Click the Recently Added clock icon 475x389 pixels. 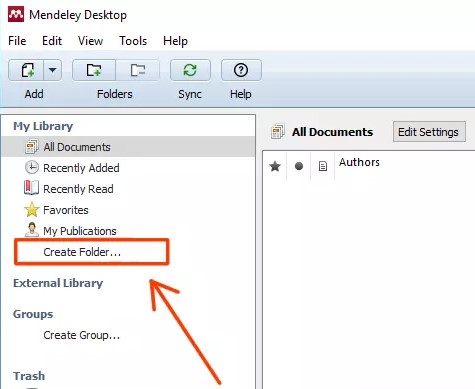[32, 168]
